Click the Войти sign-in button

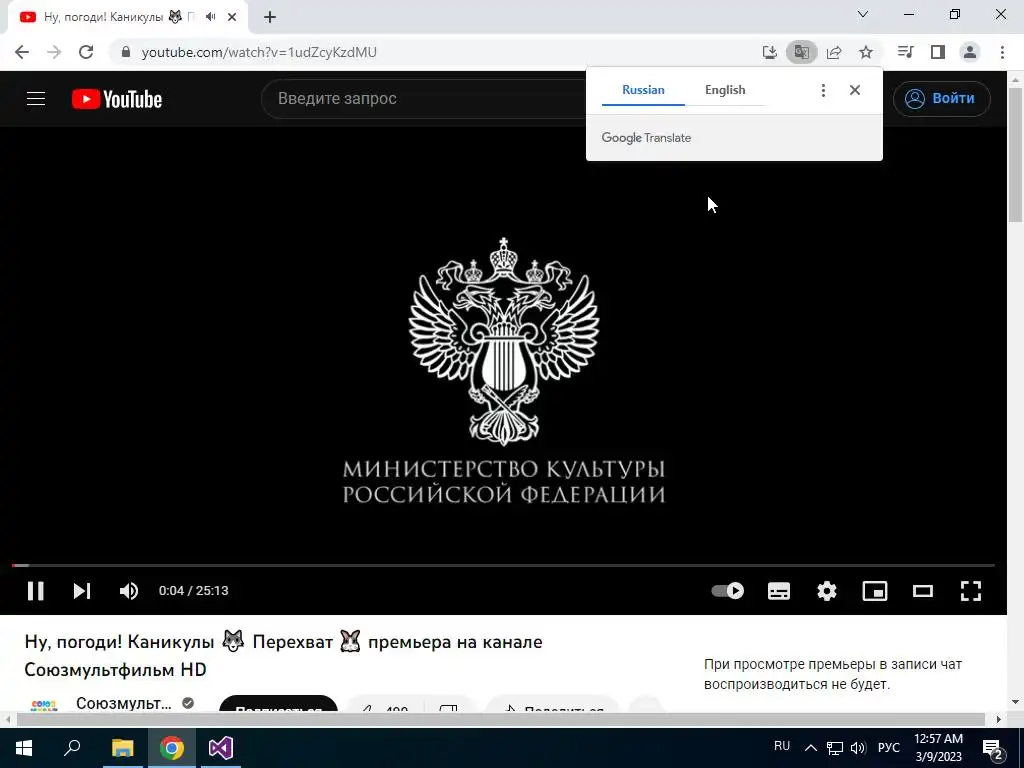tap(941, 99)
